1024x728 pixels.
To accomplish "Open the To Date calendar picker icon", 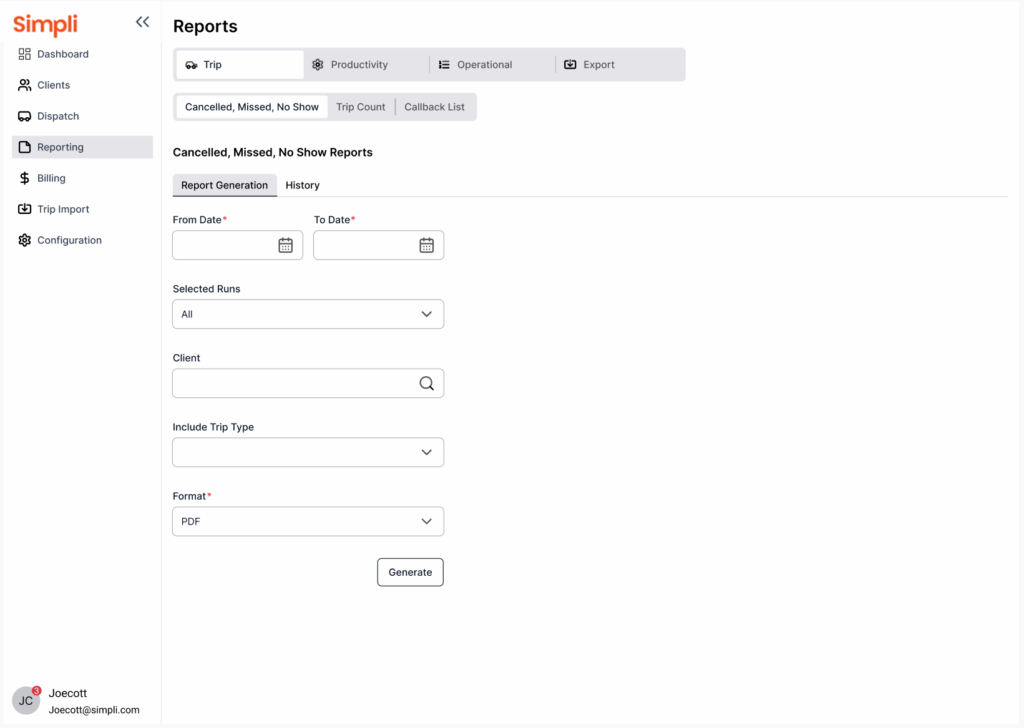I will pos(426,245).
